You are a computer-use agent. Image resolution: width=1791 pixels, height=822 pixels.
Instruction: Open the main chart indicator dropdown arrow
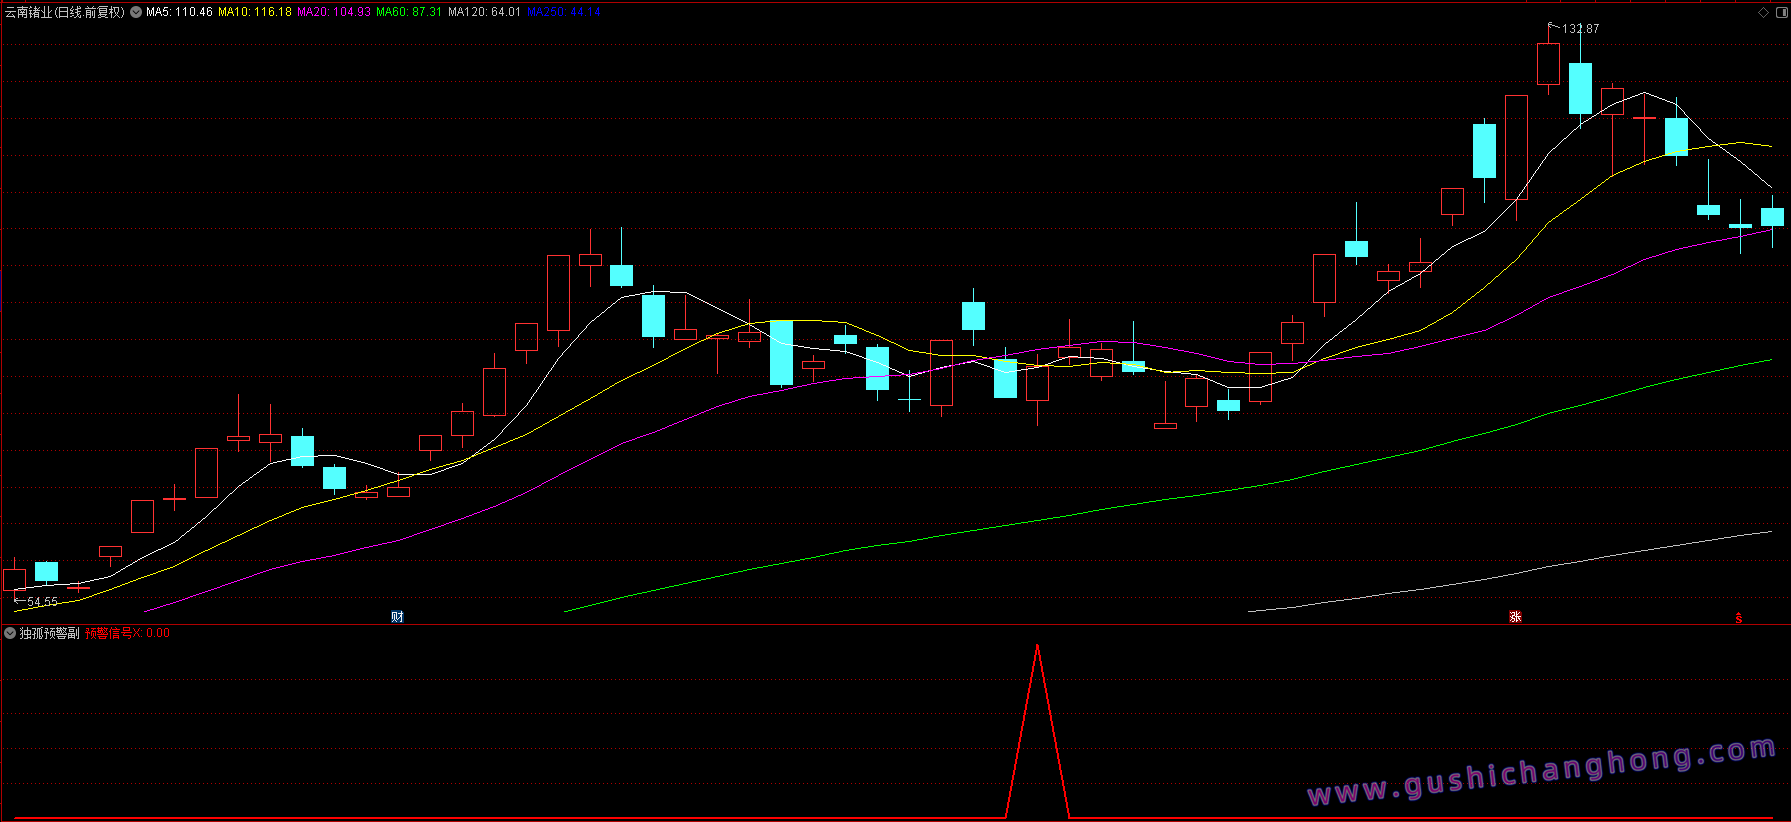point(136,12)
